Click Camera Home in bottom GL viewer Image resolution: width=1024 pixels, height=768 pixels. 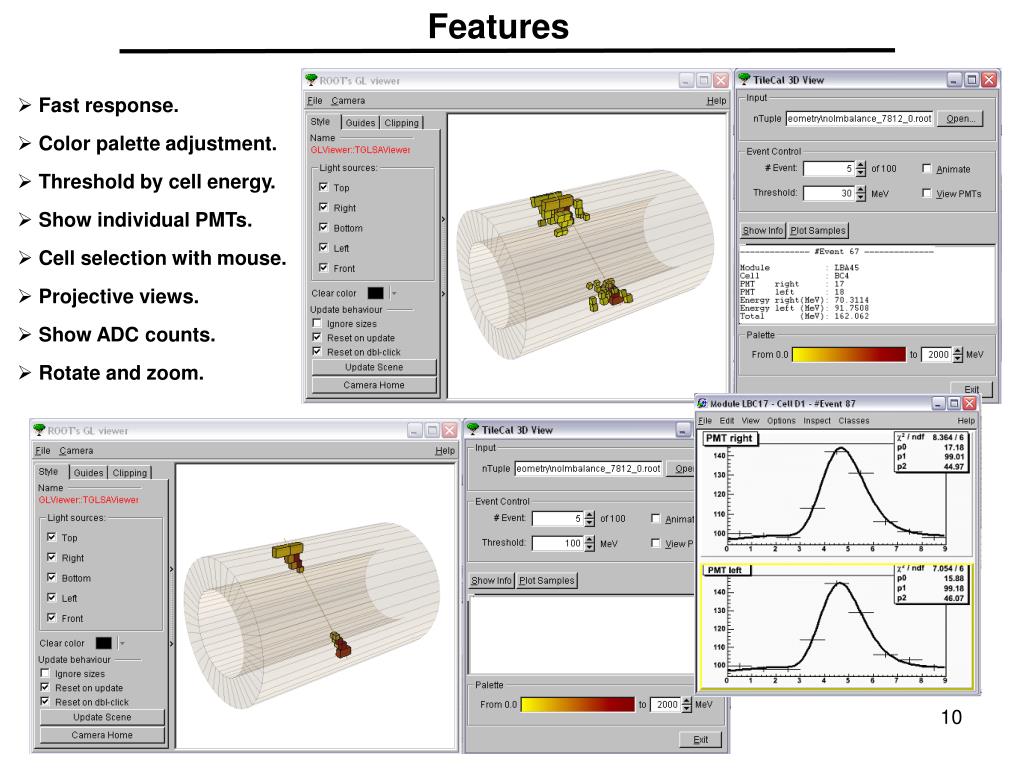click(x=102, y=735)
